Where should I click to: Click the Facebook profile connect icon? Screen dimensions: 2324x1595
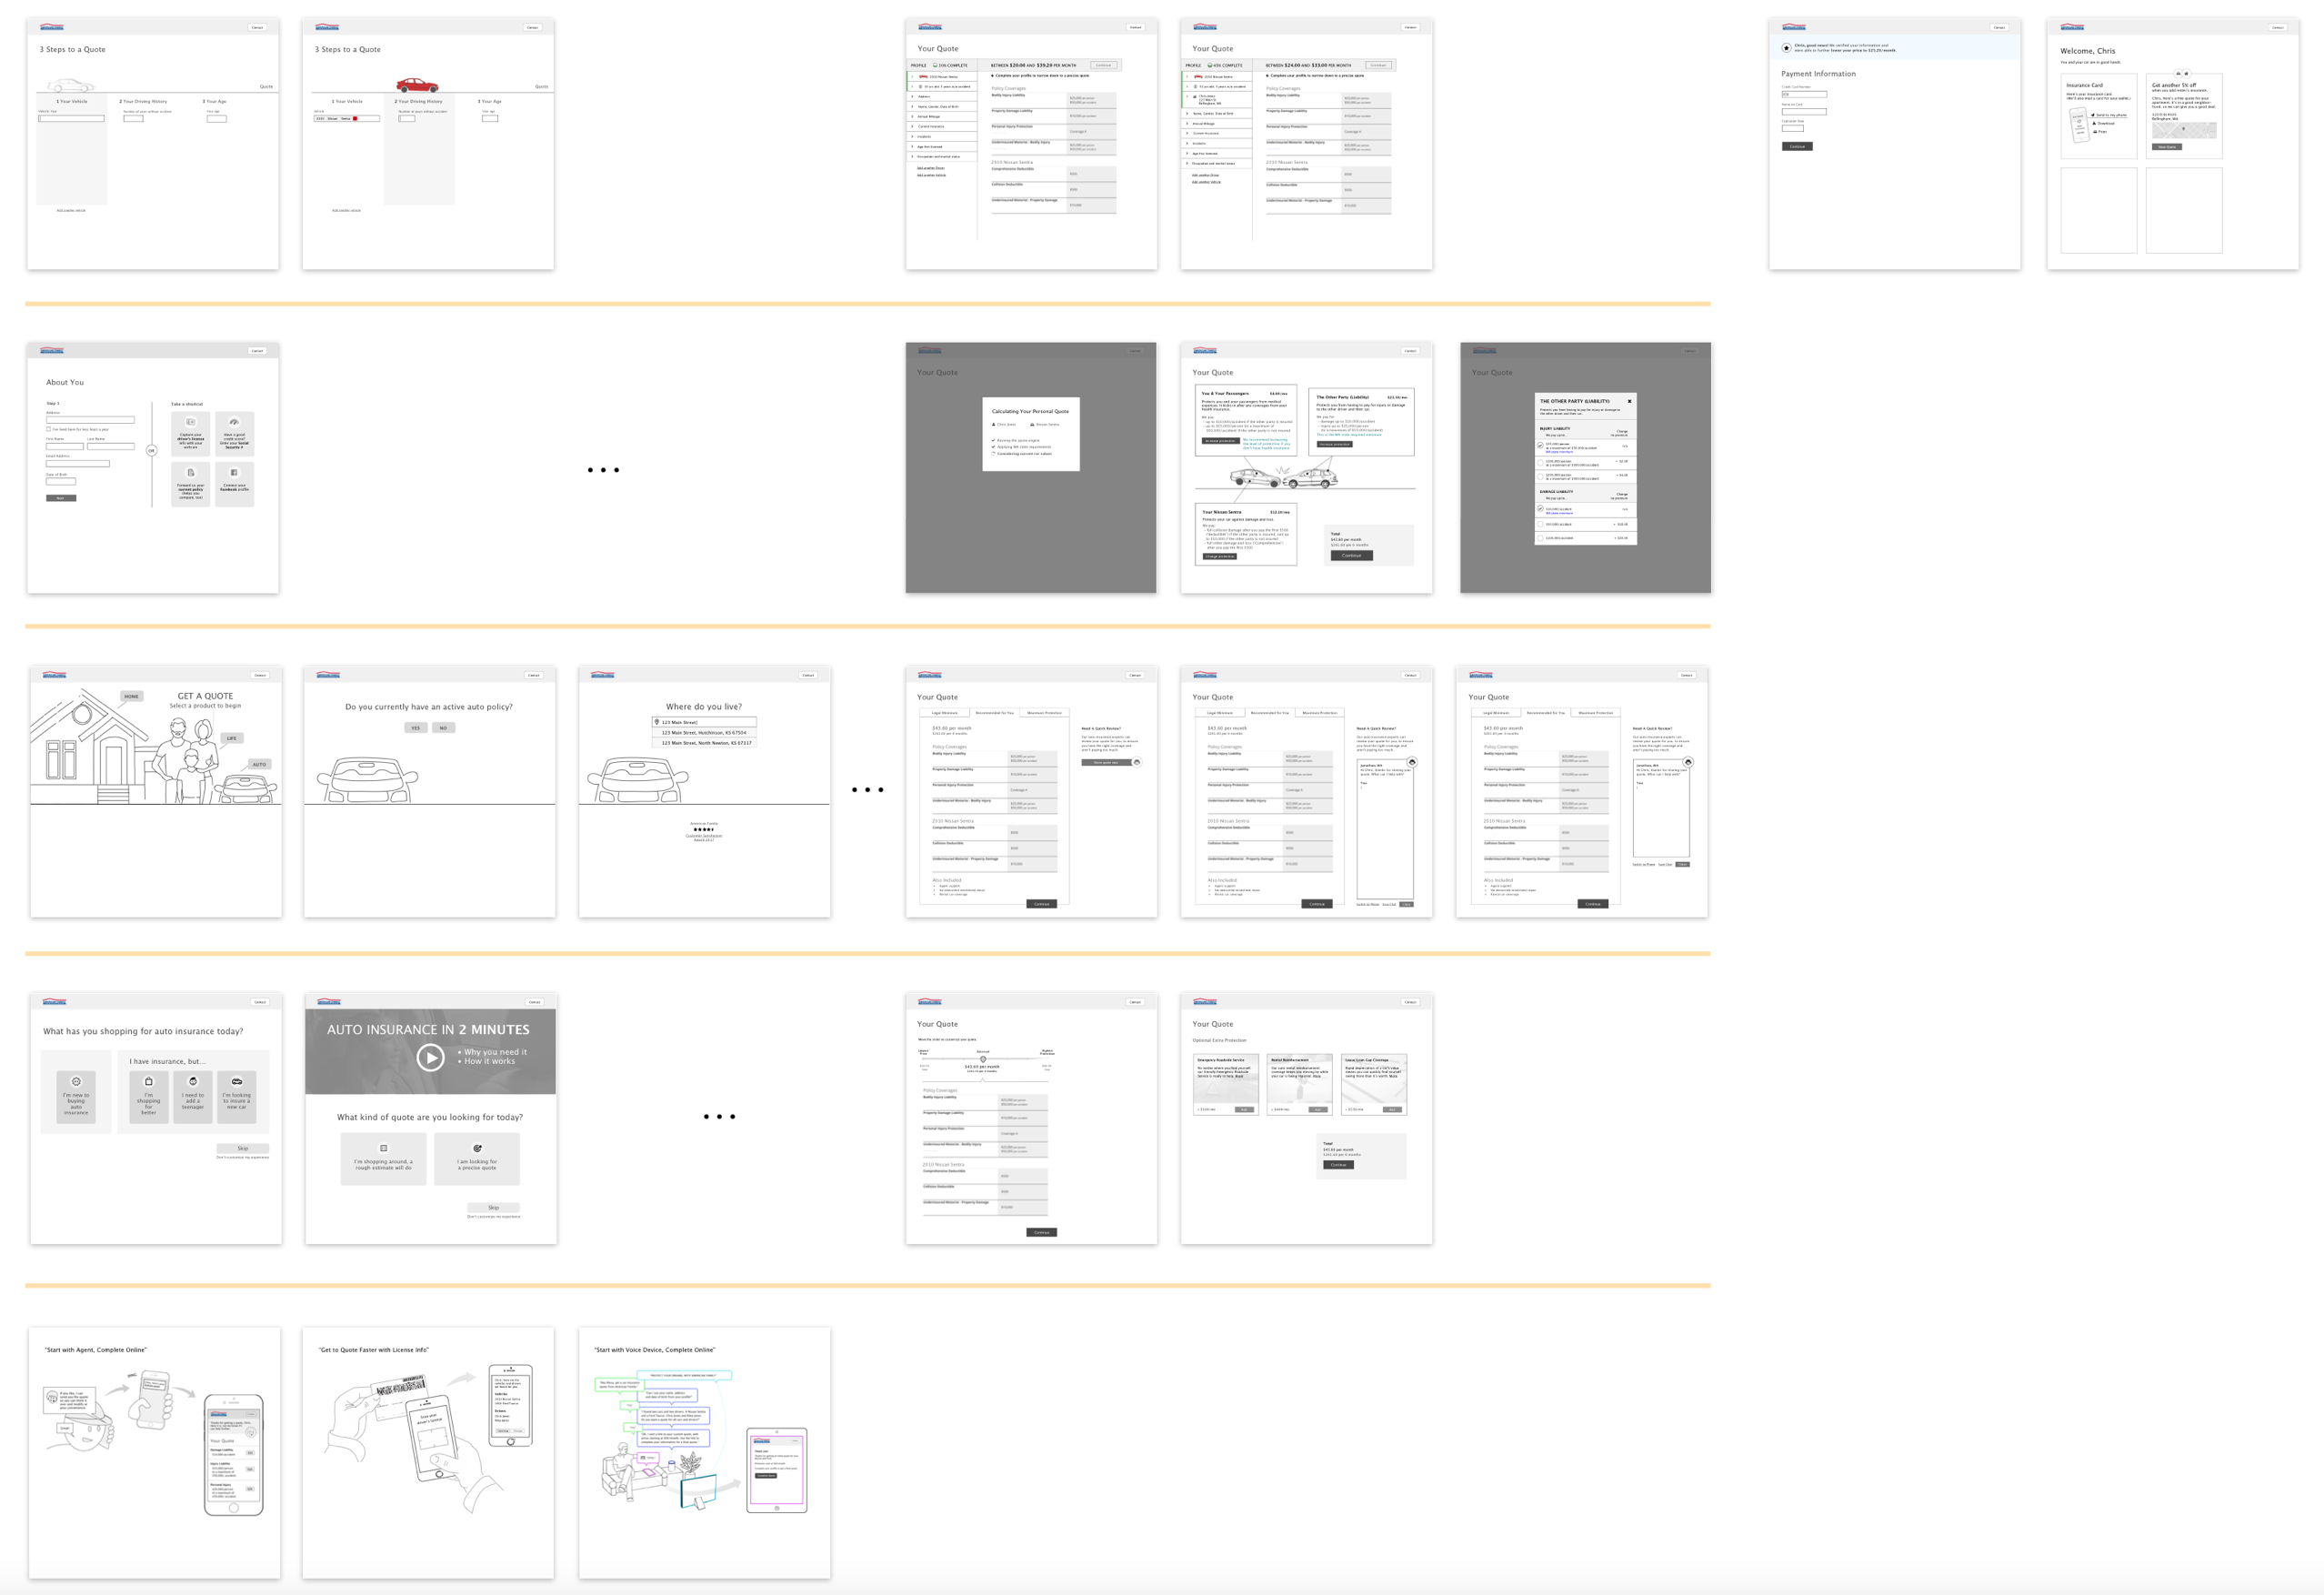[234, 472]
